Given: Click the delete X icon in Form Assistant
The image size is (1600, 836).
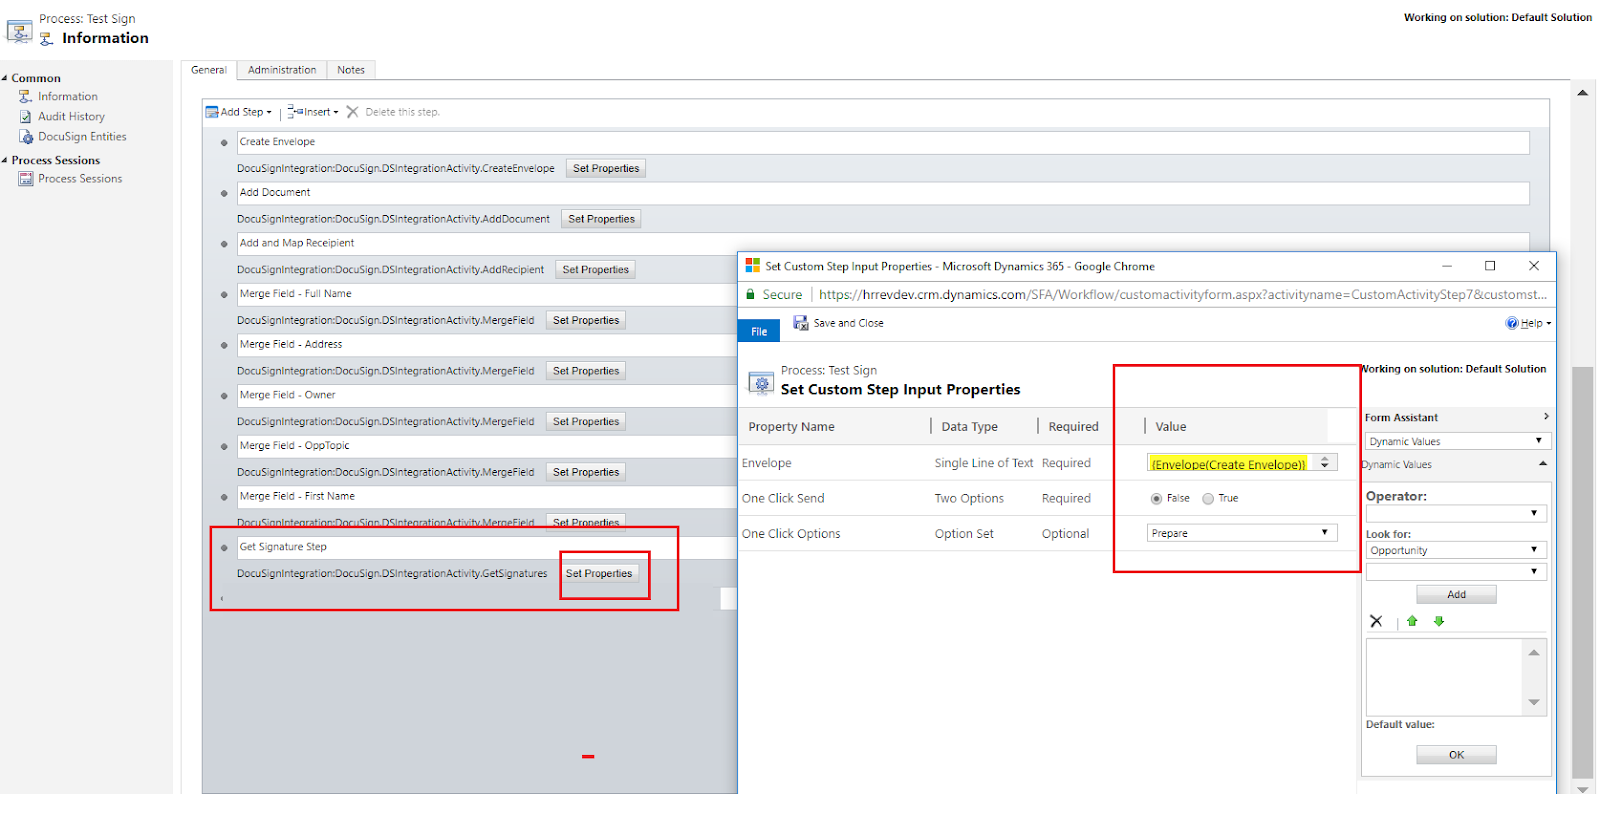Looking at the screenshot, I should tap(1376, 621).
